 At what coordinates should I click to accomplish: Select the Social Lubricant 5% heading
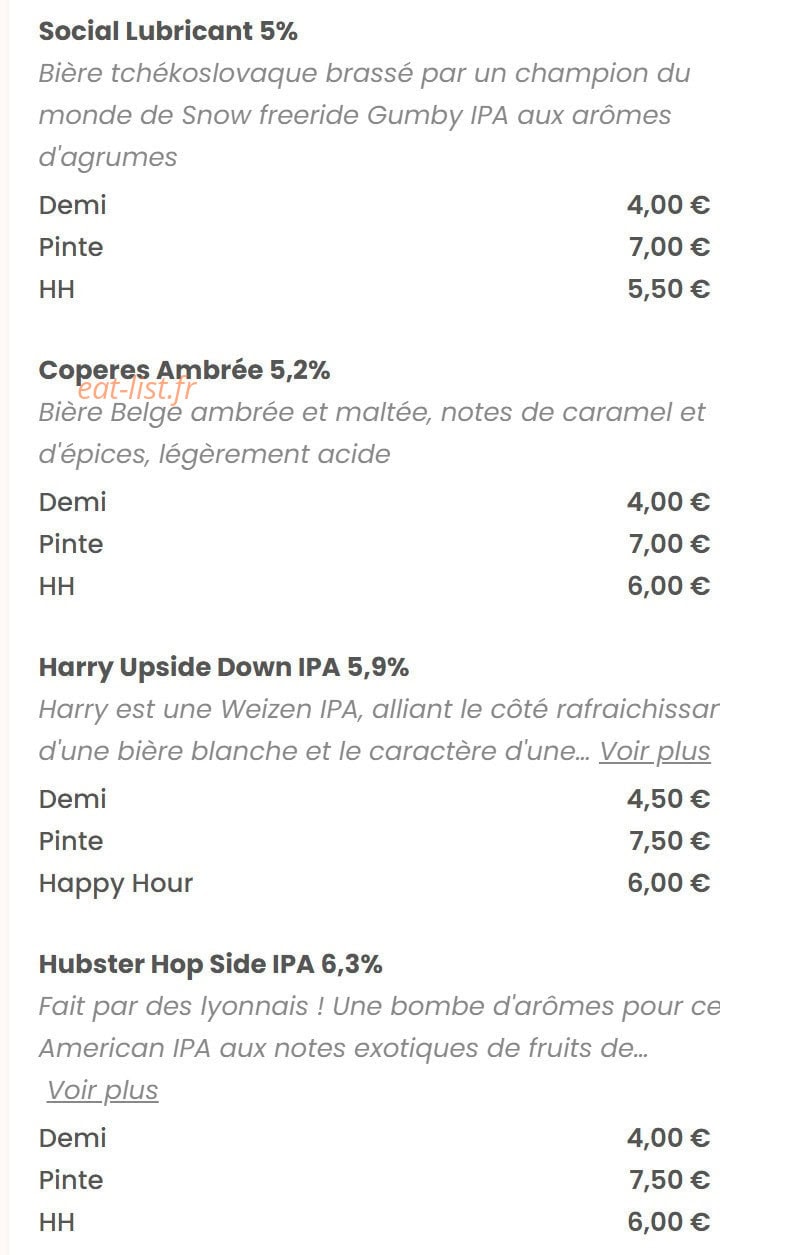click(168, 31)
